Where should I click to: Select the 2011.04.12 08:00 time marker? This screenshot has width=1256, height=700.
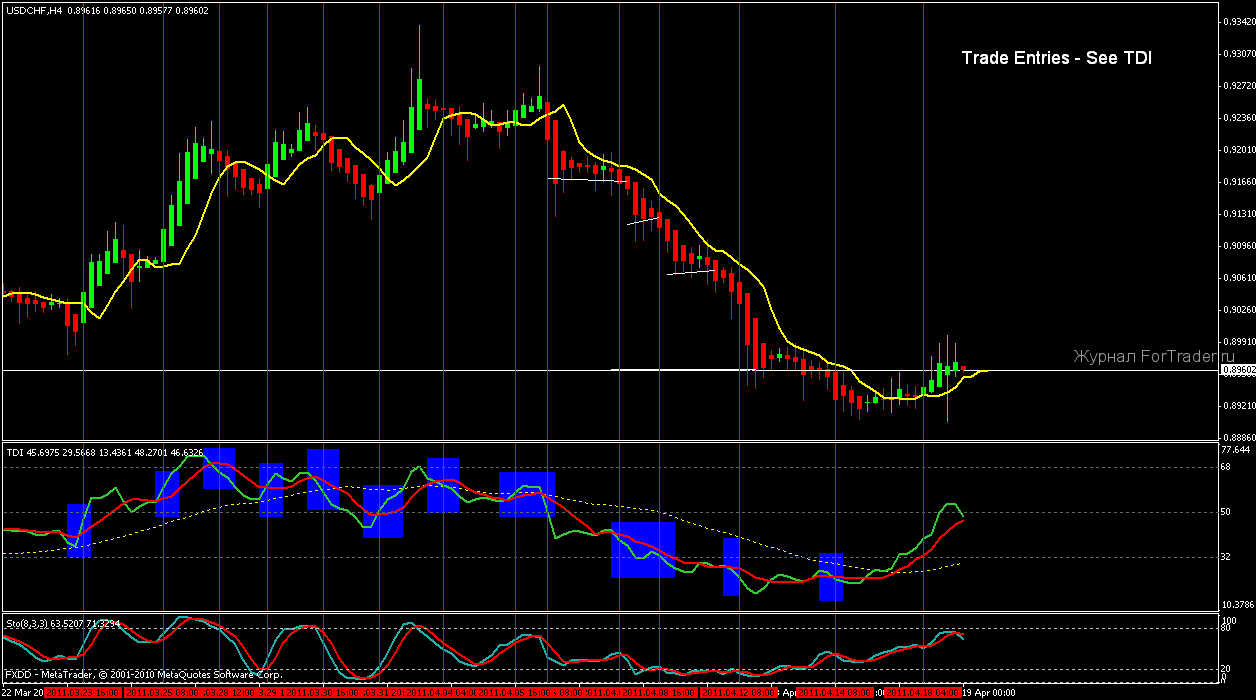[x=738, y=692]
